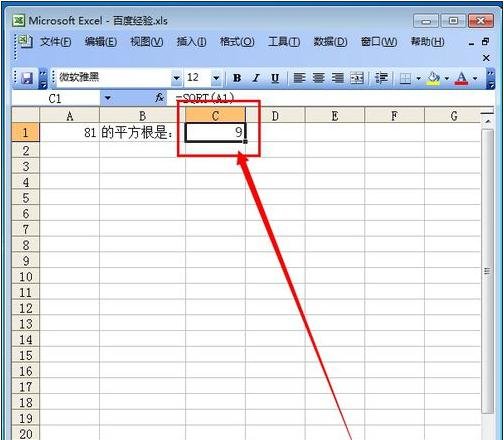
Task: Toggle Underline formatting
Action: pos(275,78)
